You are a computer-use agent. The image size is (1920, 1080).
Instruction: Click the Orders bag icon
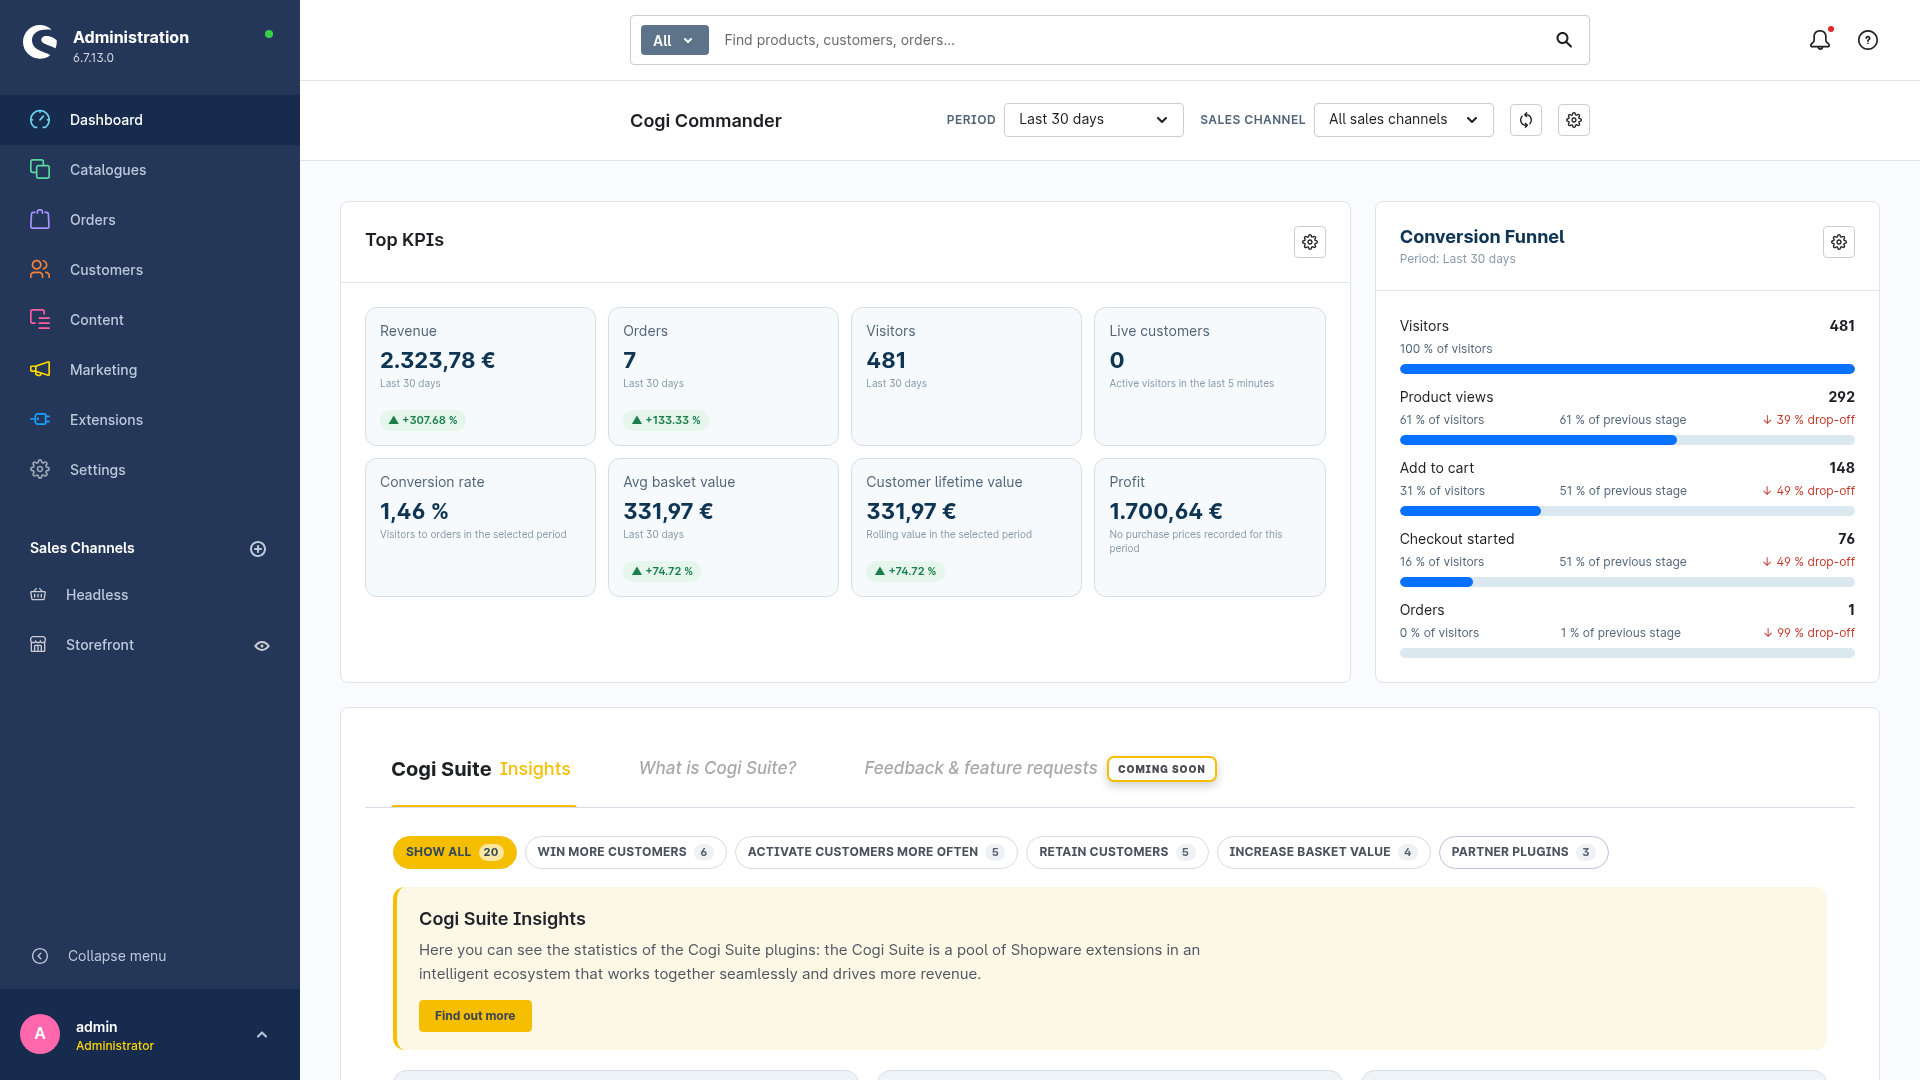[40, 220]
